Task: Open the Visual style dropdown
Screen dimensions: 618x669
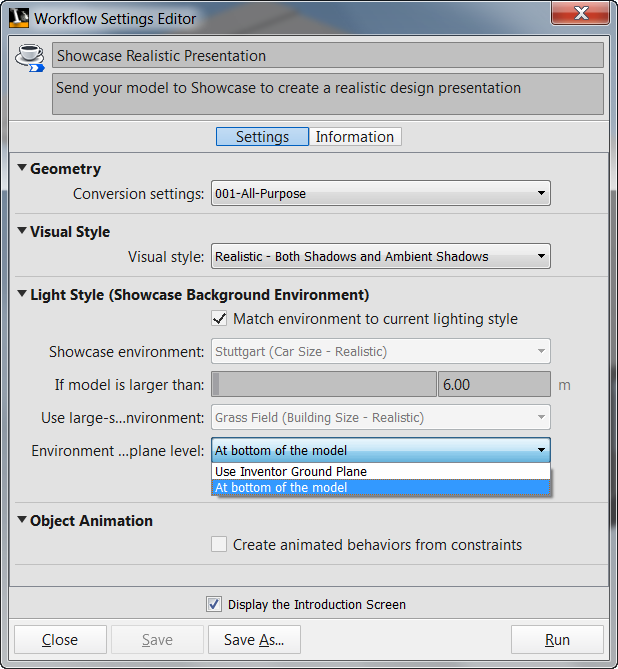Action: click(381, 256)
